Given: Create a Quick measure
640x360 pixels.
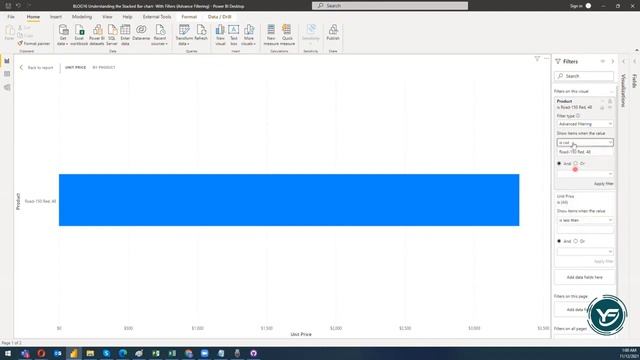Looking at the screenshot, I should (287, 35).
